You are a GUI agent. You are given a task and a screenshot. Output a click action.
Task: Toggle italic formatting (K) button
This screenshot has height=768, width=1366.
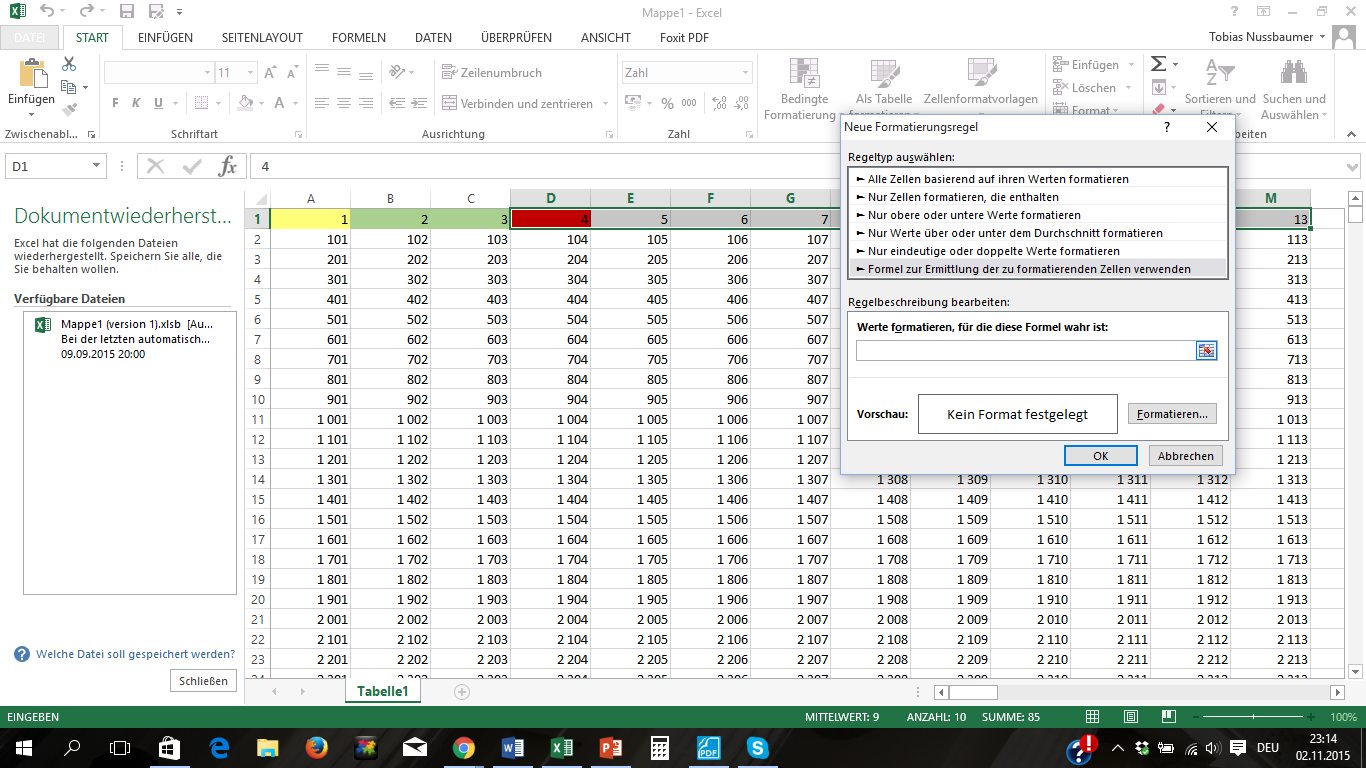pos(137,103)
